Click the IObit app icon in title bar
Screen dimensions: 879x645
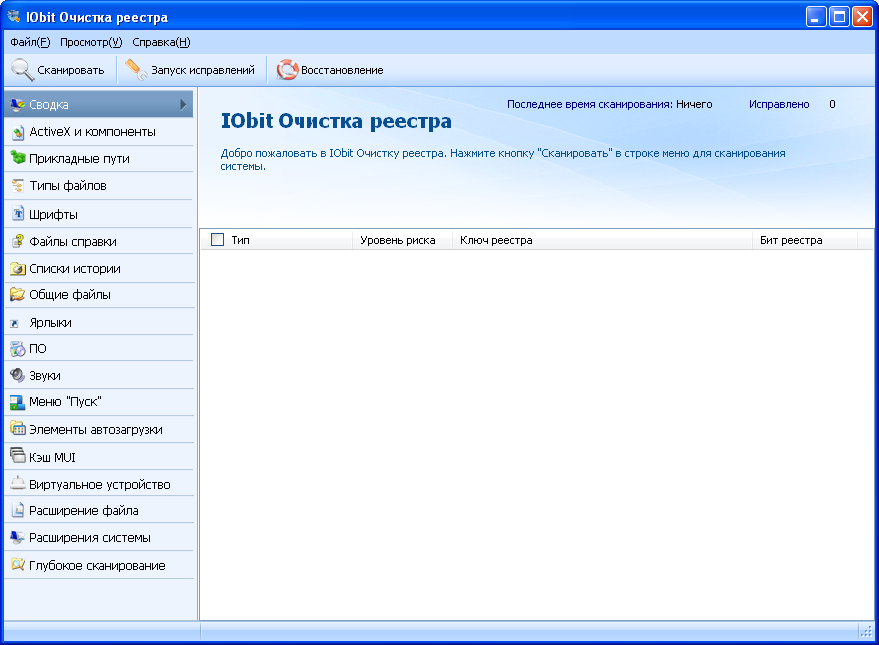[13, 16]
